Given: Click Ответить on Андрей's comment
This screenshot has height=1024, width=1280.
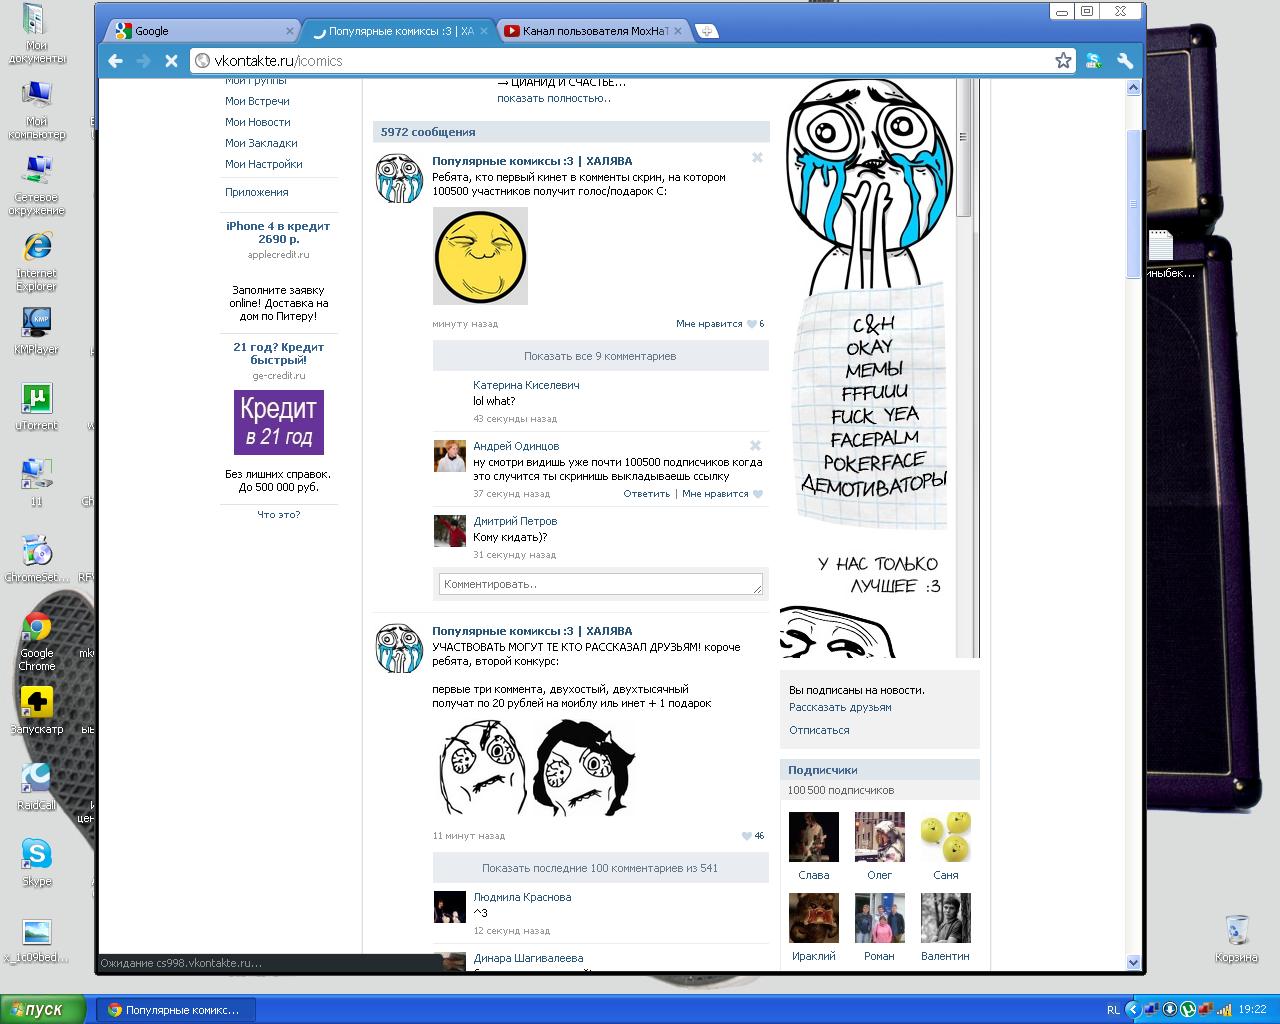Looking at the screenshot, I should tap(647, 494).
